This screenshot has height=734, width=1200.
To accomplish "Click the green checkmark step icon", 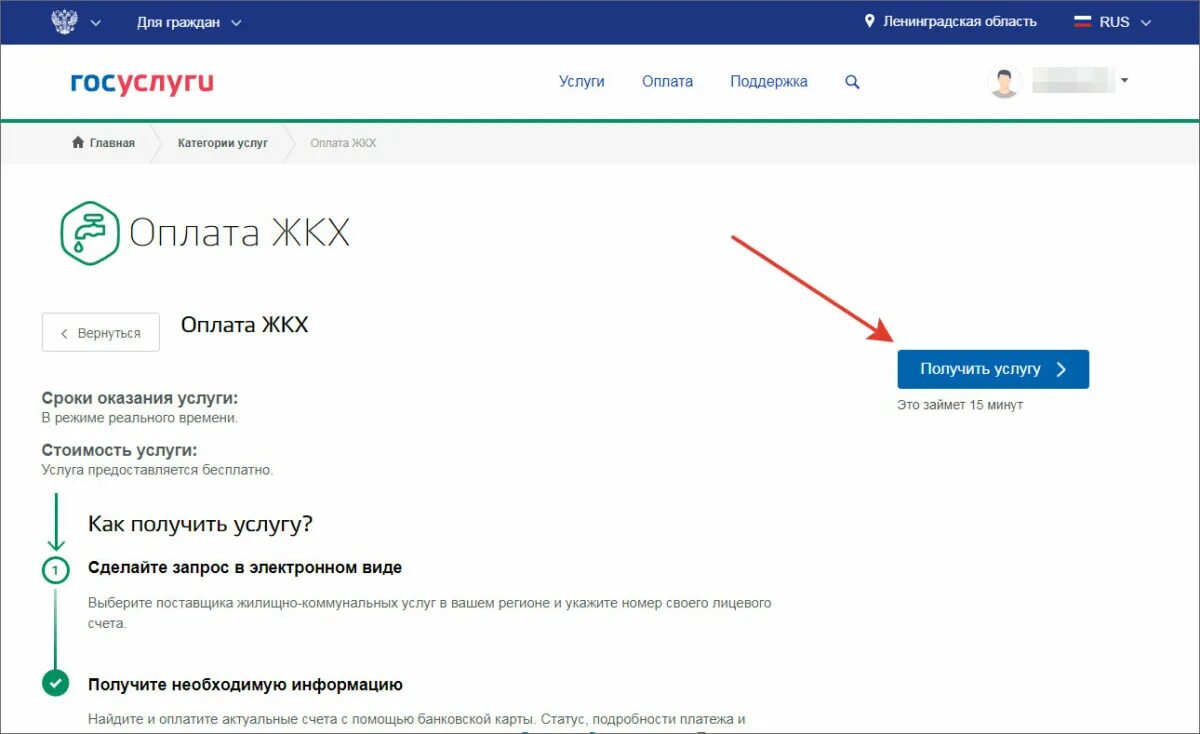I will (x=55, y=684).
